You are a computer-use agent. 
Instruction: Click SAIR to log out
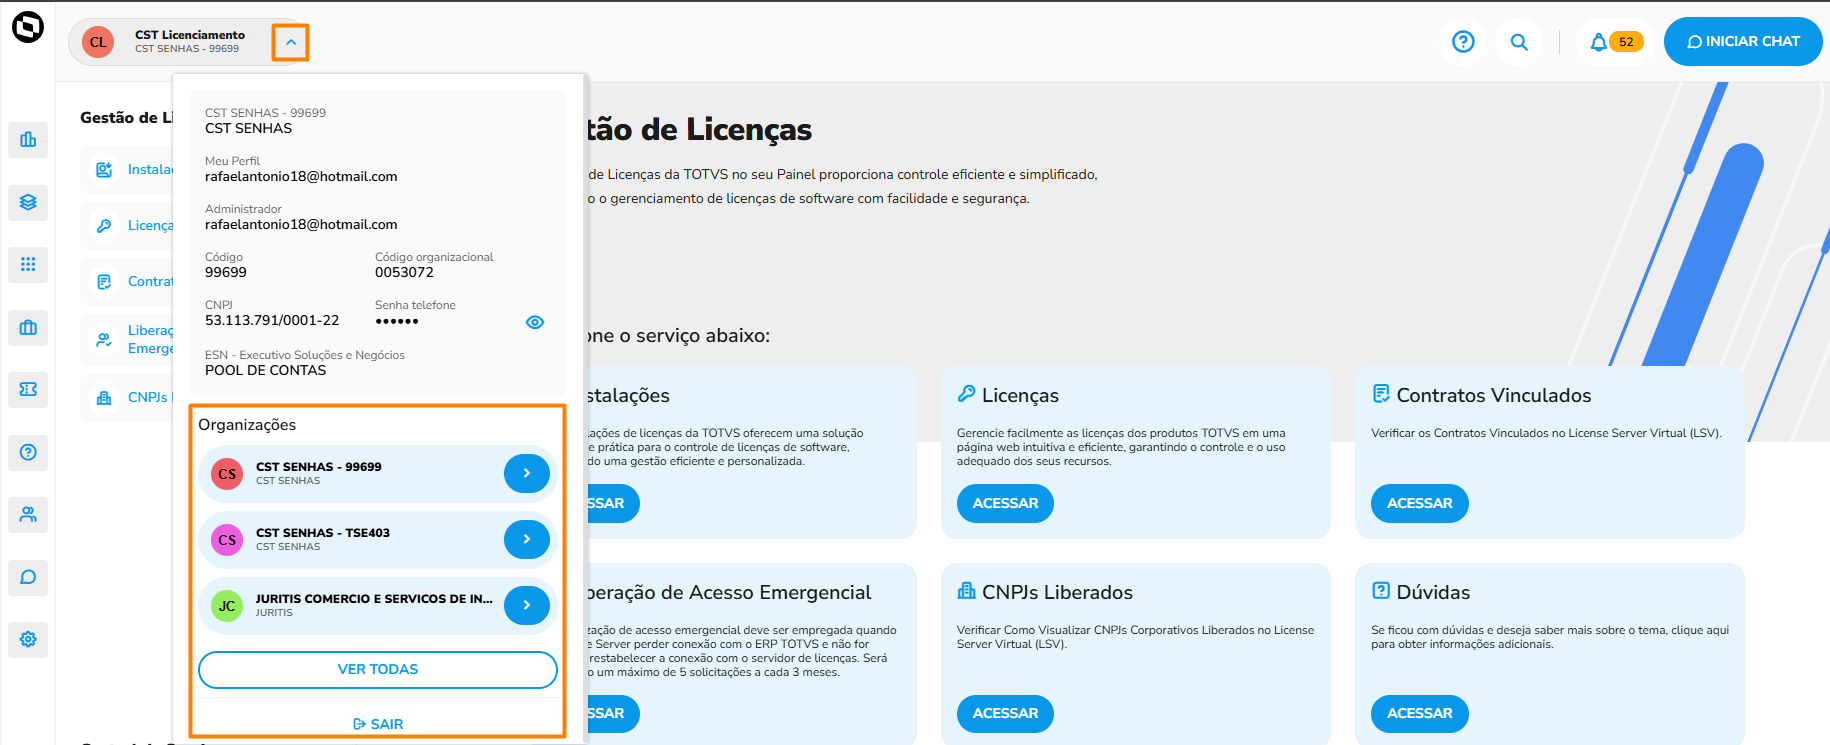[378, 724]
